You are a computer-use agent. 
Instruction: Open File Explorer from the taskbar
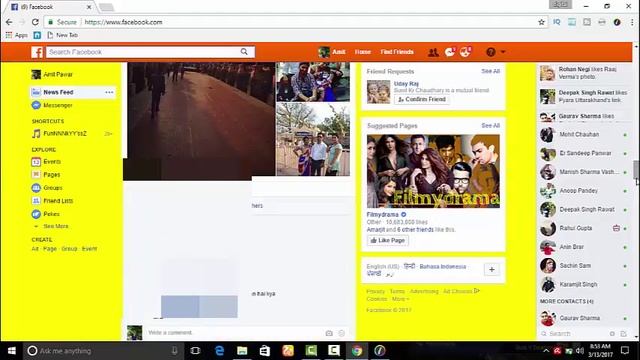pyautogui.click(x=242, y=351)
